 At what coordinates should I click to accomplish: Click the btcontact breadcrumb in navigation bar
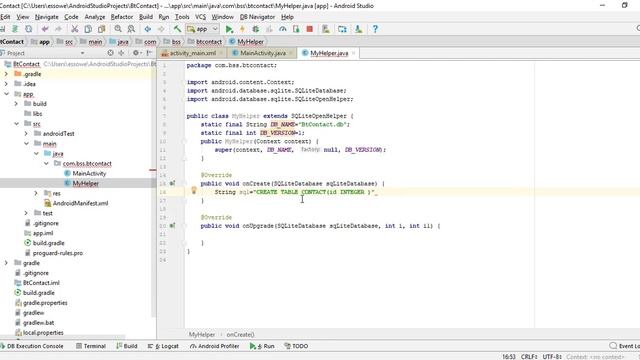pos(209,42)
